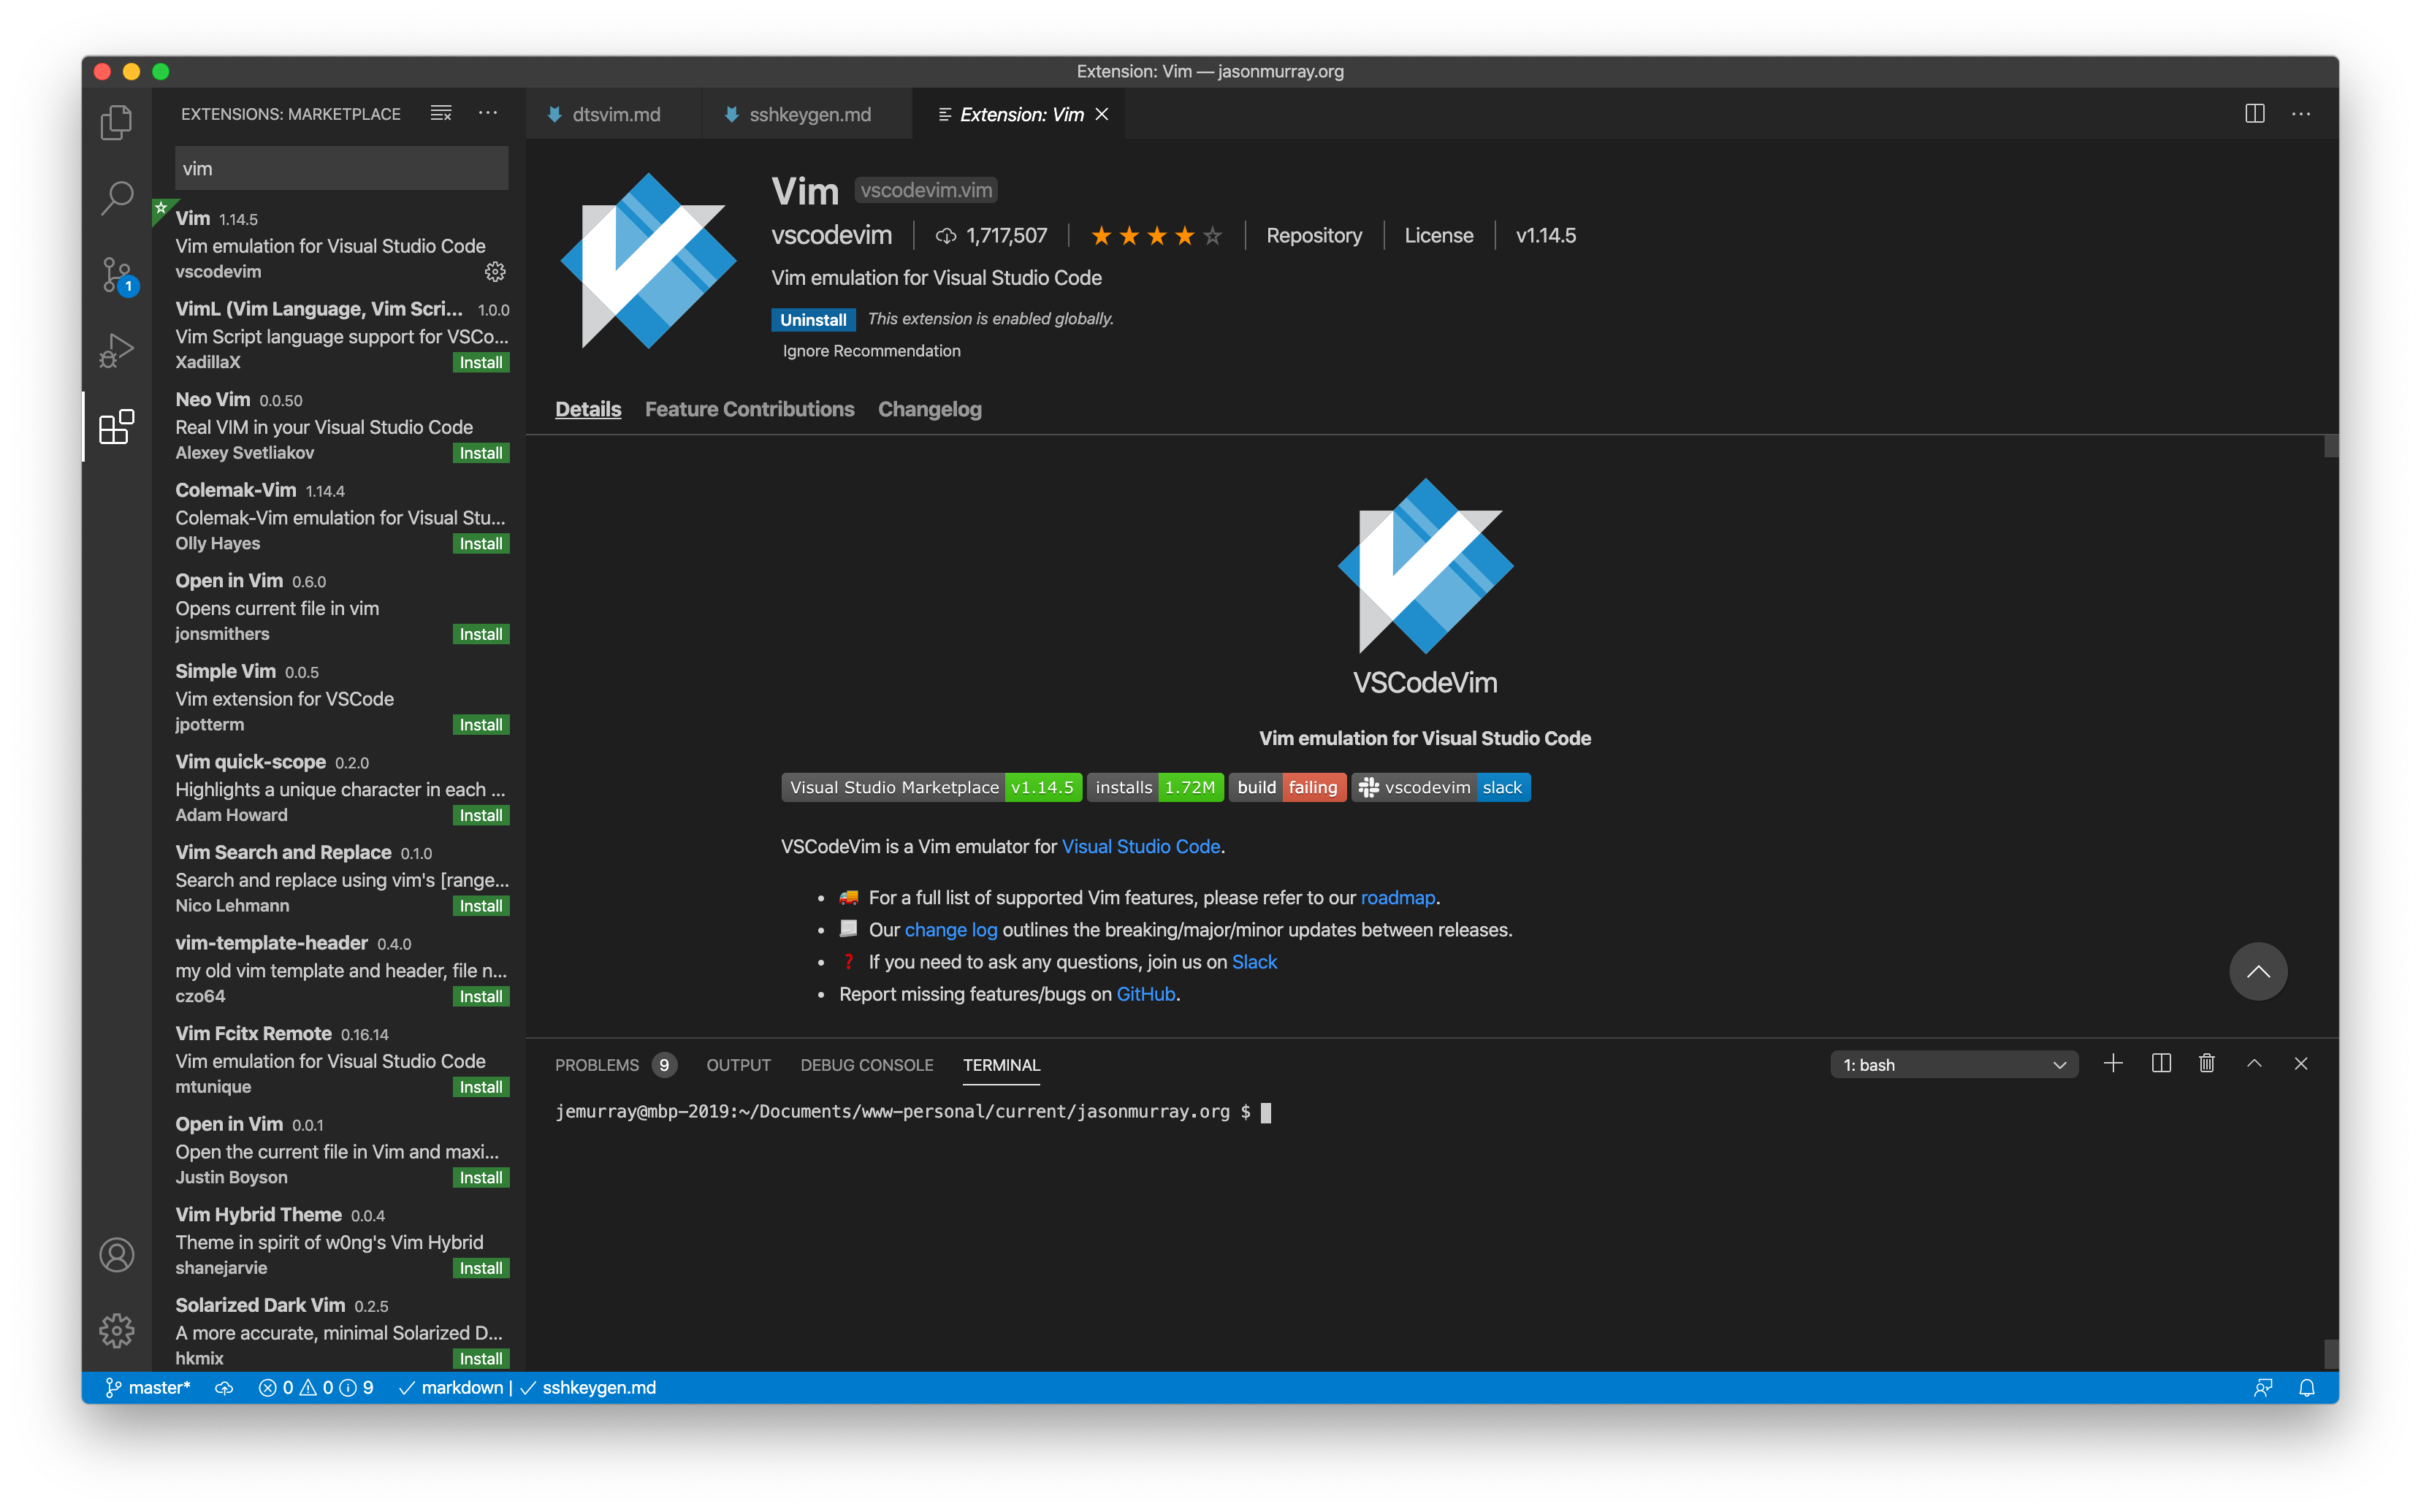Screen dimensions: 2421x1512
Task: Click Ignore Recommendation for Vim extension
Action: click(871, 350)
